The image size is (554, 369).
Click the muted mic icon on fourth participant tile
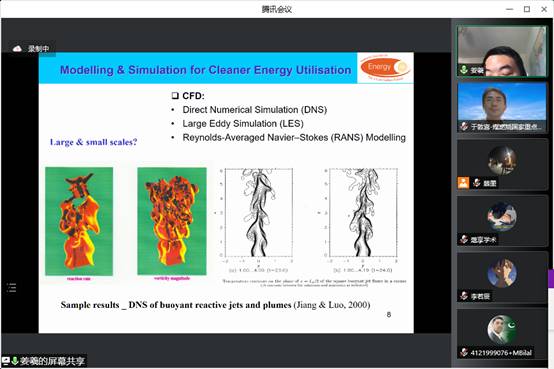point(464,239)
